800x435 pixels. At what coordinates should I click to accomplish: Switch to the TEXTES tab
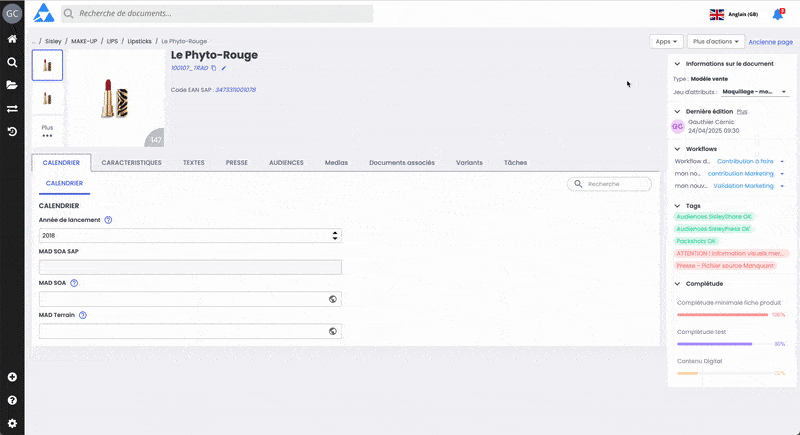[194, 163]
